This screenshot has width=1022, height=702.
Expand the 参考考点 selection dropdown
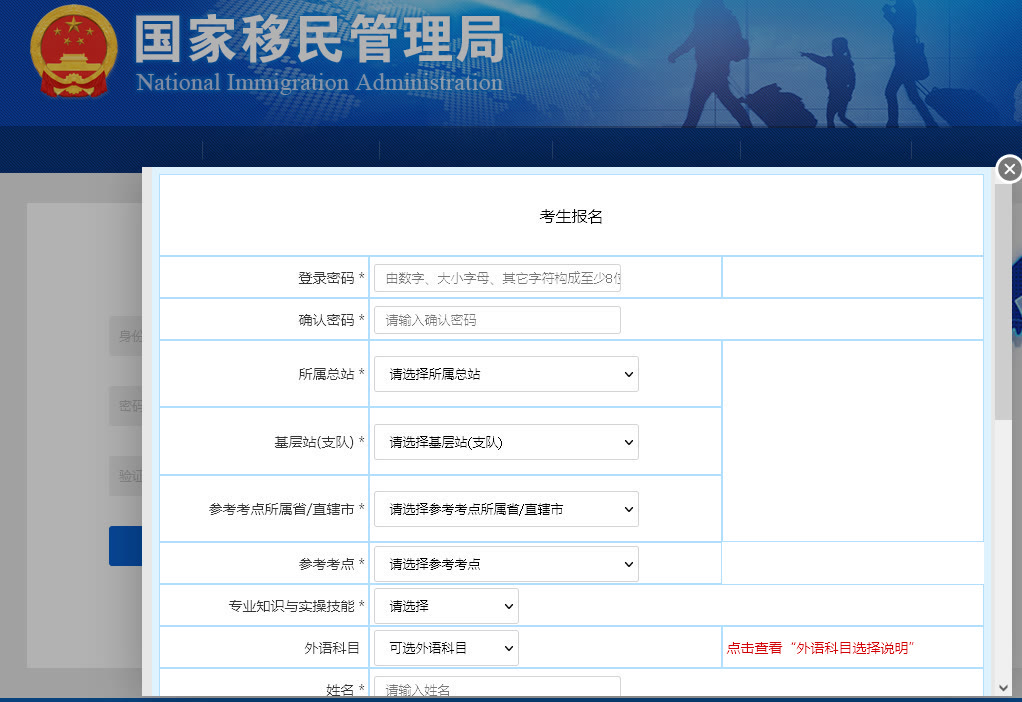tap(506, 564)
